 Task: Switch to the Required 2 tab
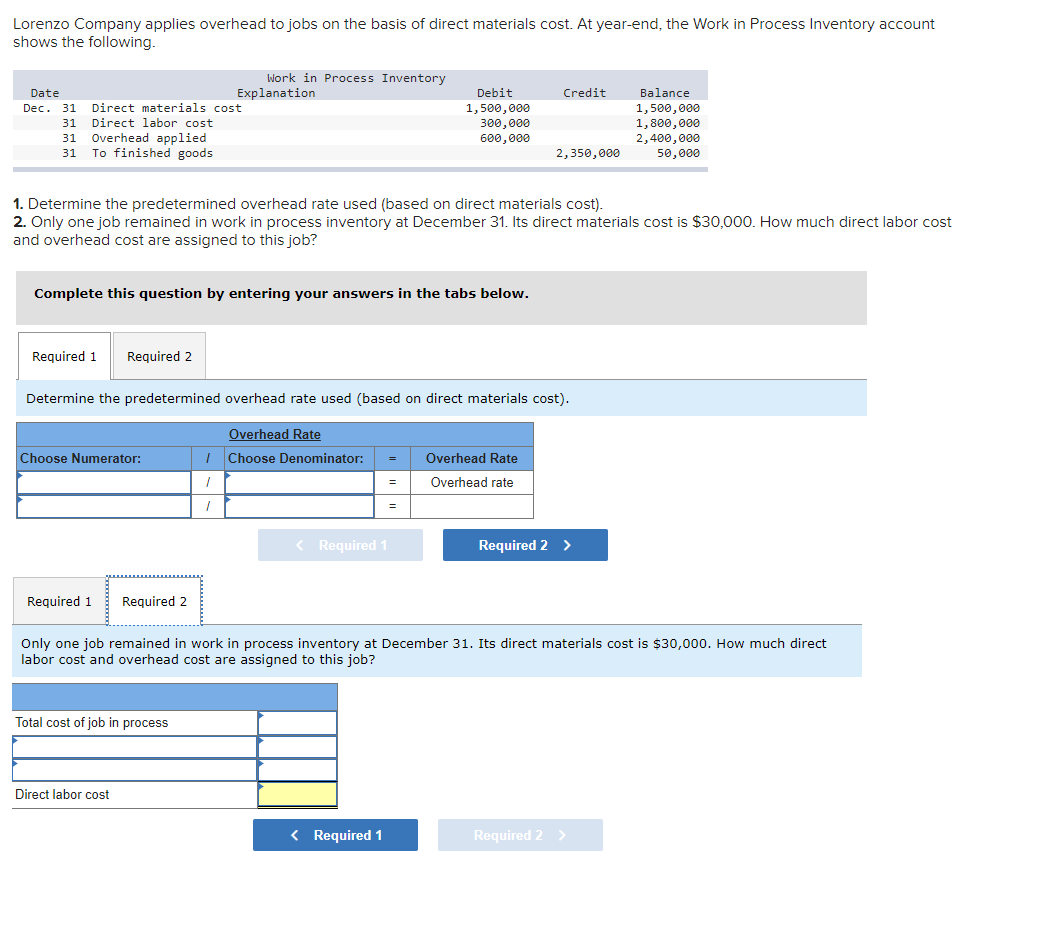pyautogui.click(x=158, y=356)
